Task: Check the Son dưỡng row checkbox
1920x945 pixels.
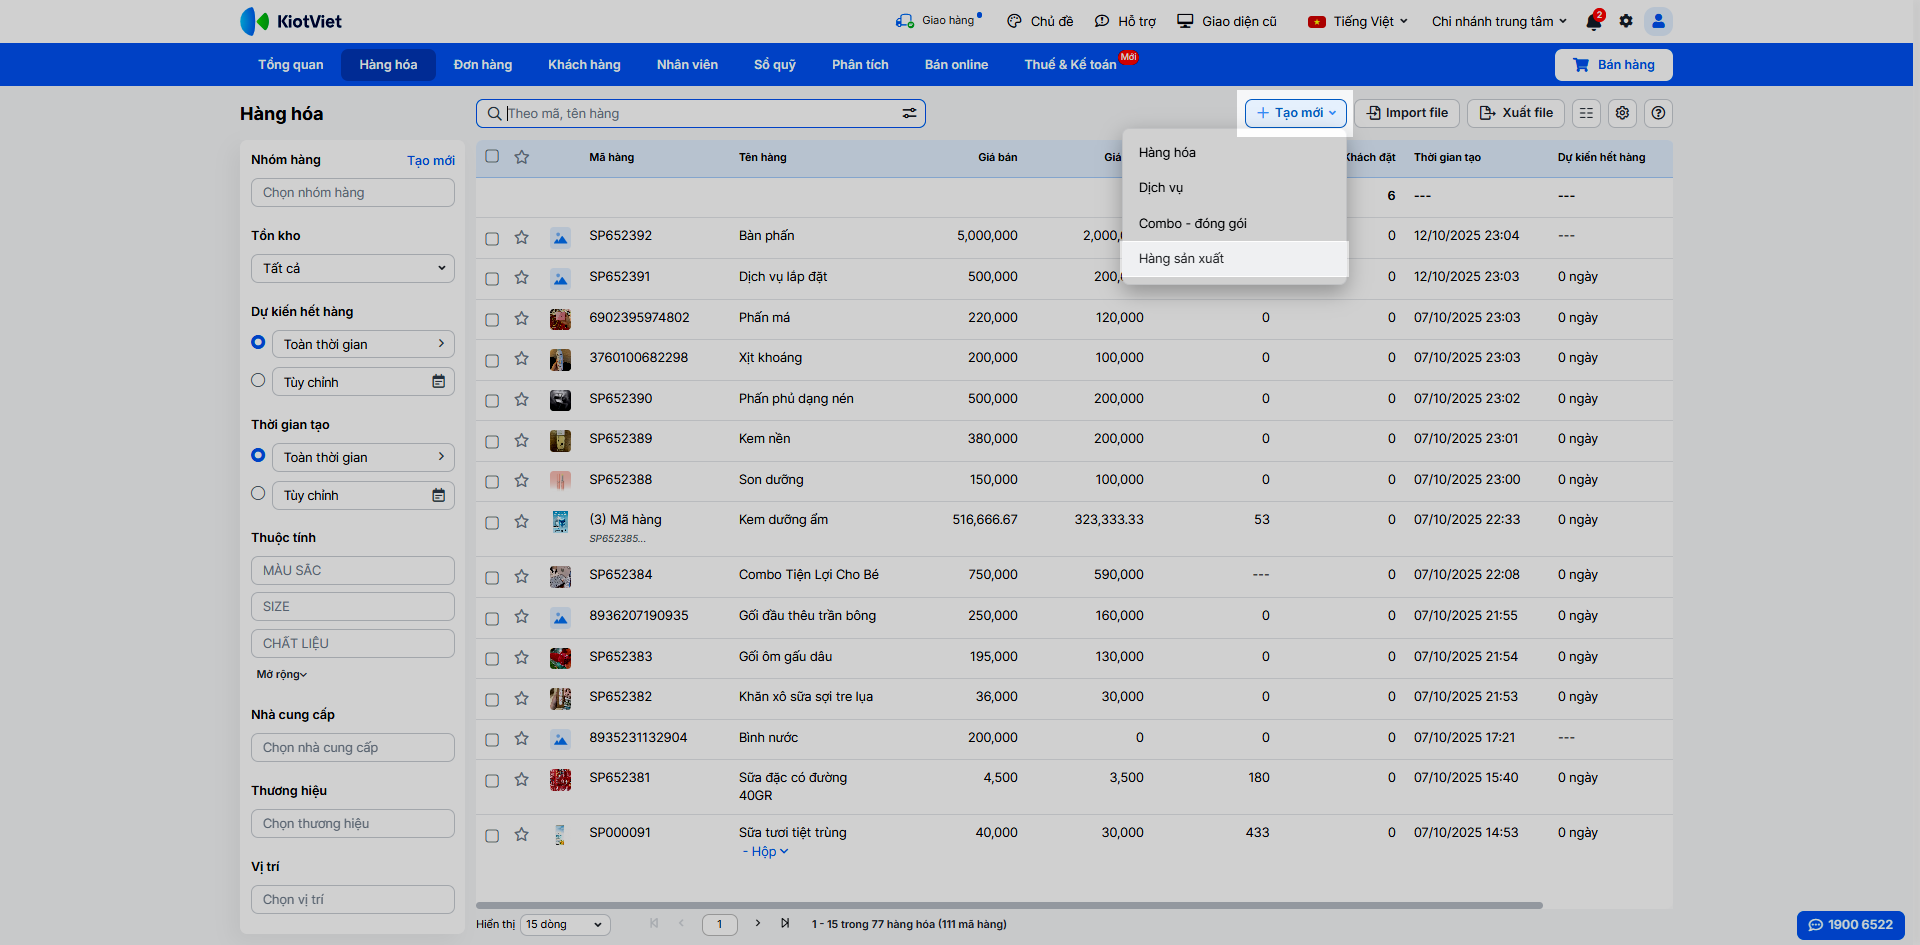Action: [x=492, y=481]
